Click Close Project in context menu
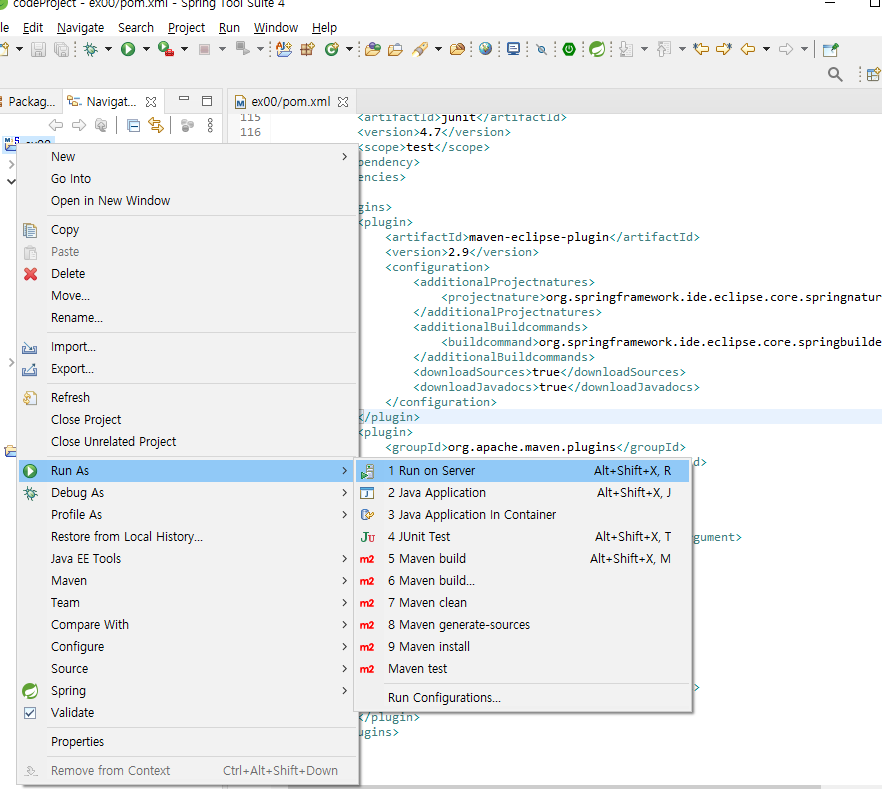This screenshot has height=789, width=882. pos(188,420)
